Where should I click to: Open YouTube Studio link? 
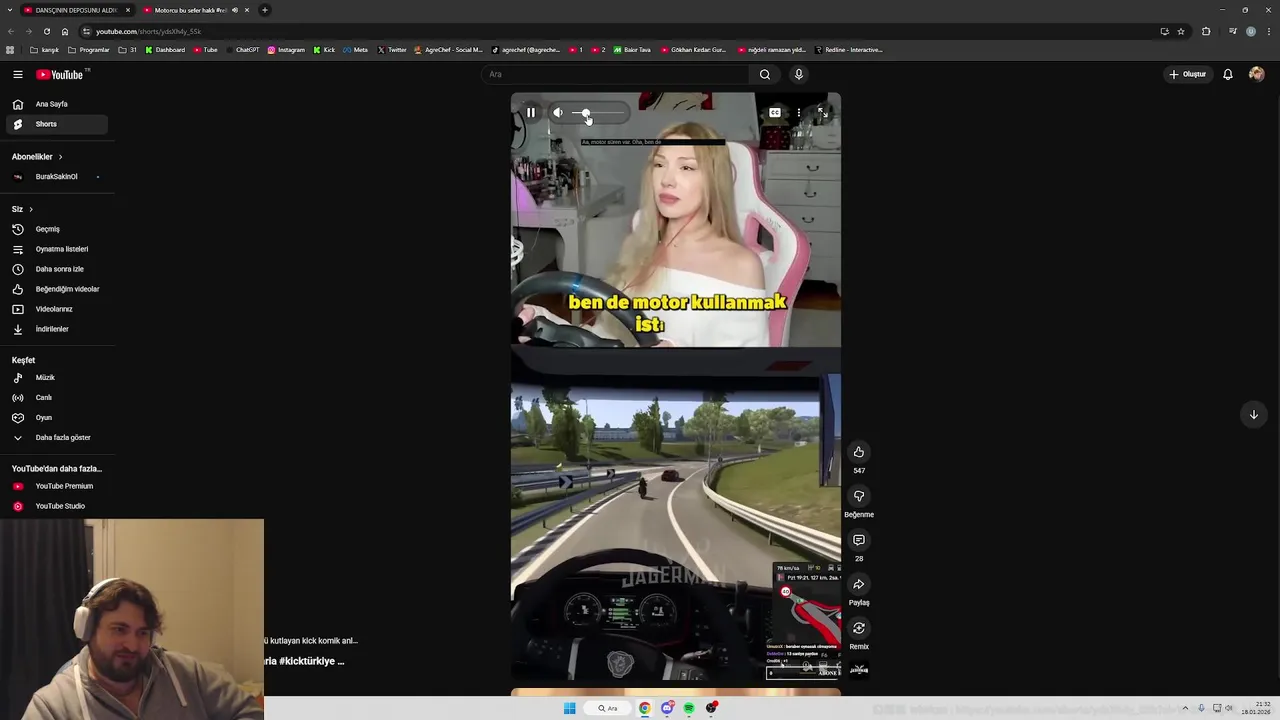pyautogui.click(x=56, y=506)
